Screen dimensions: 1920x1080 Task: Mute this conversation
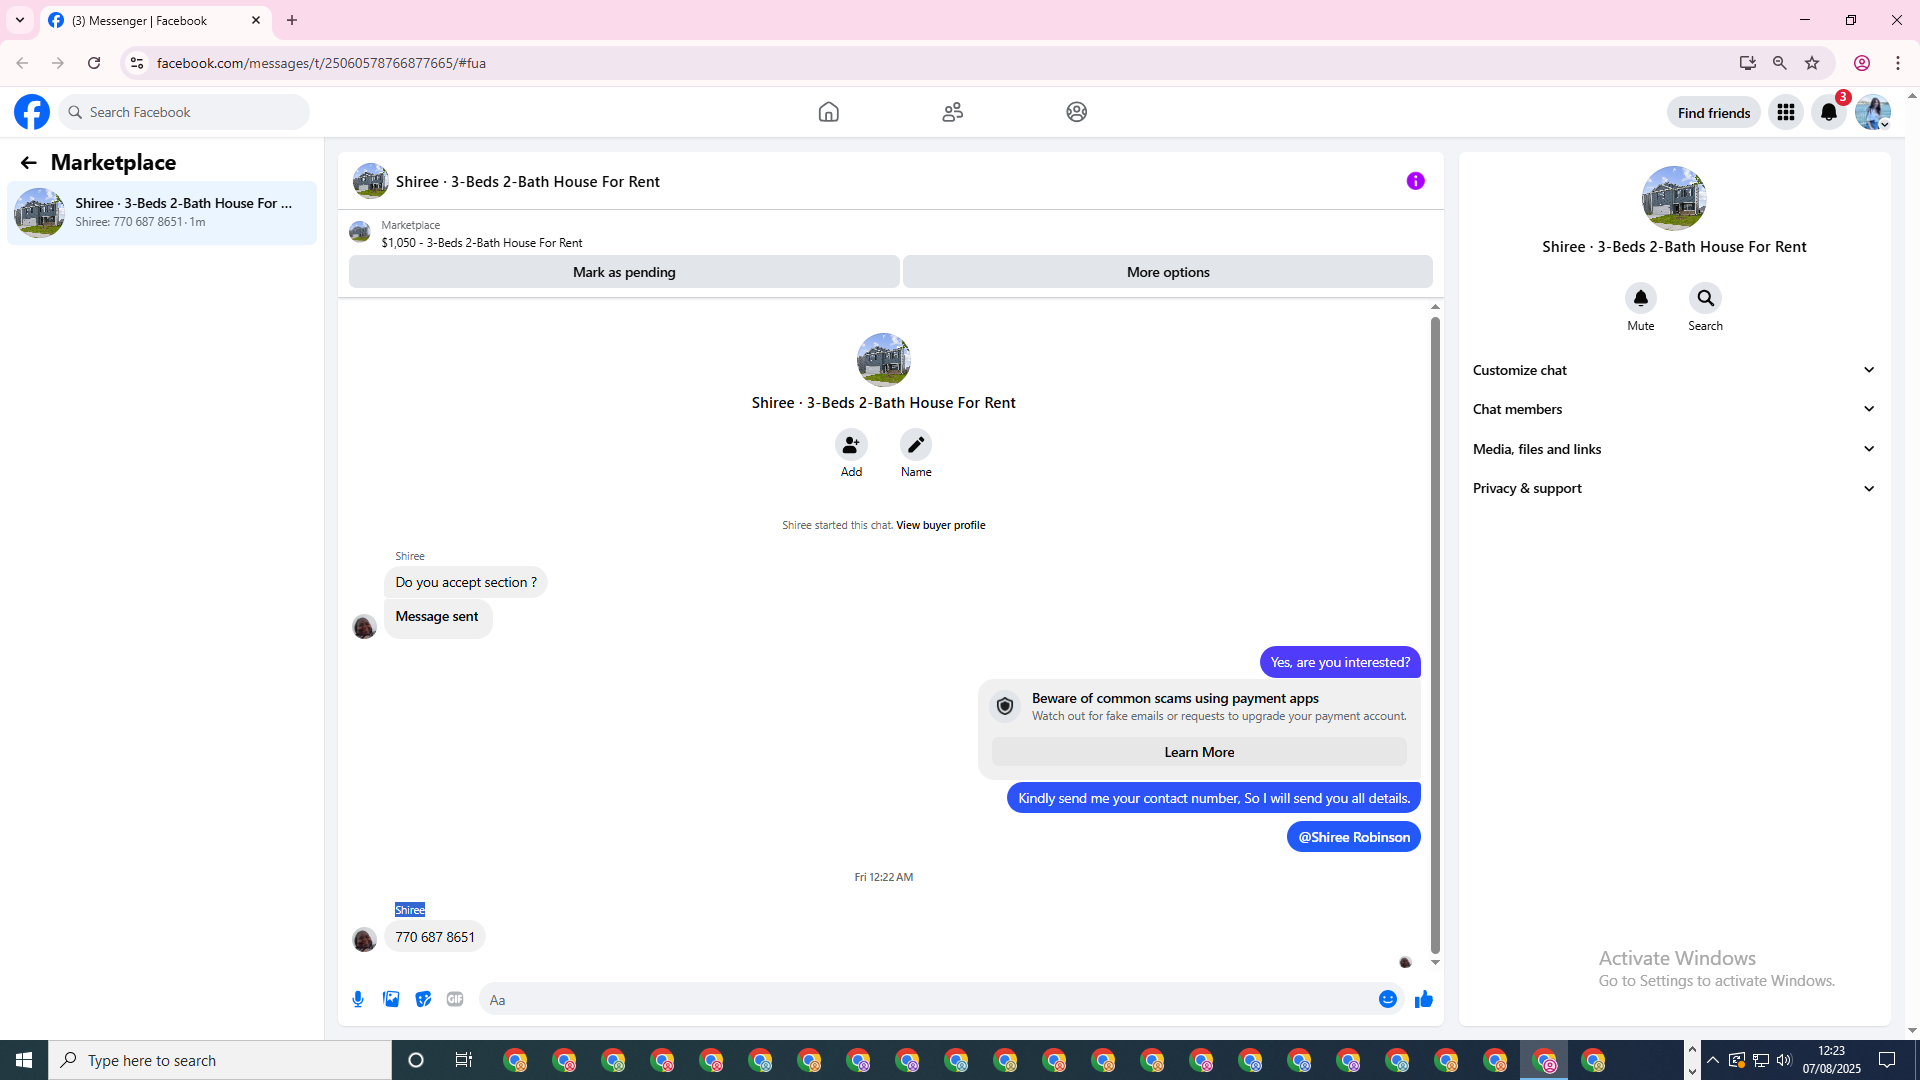tap(1640, 298)
